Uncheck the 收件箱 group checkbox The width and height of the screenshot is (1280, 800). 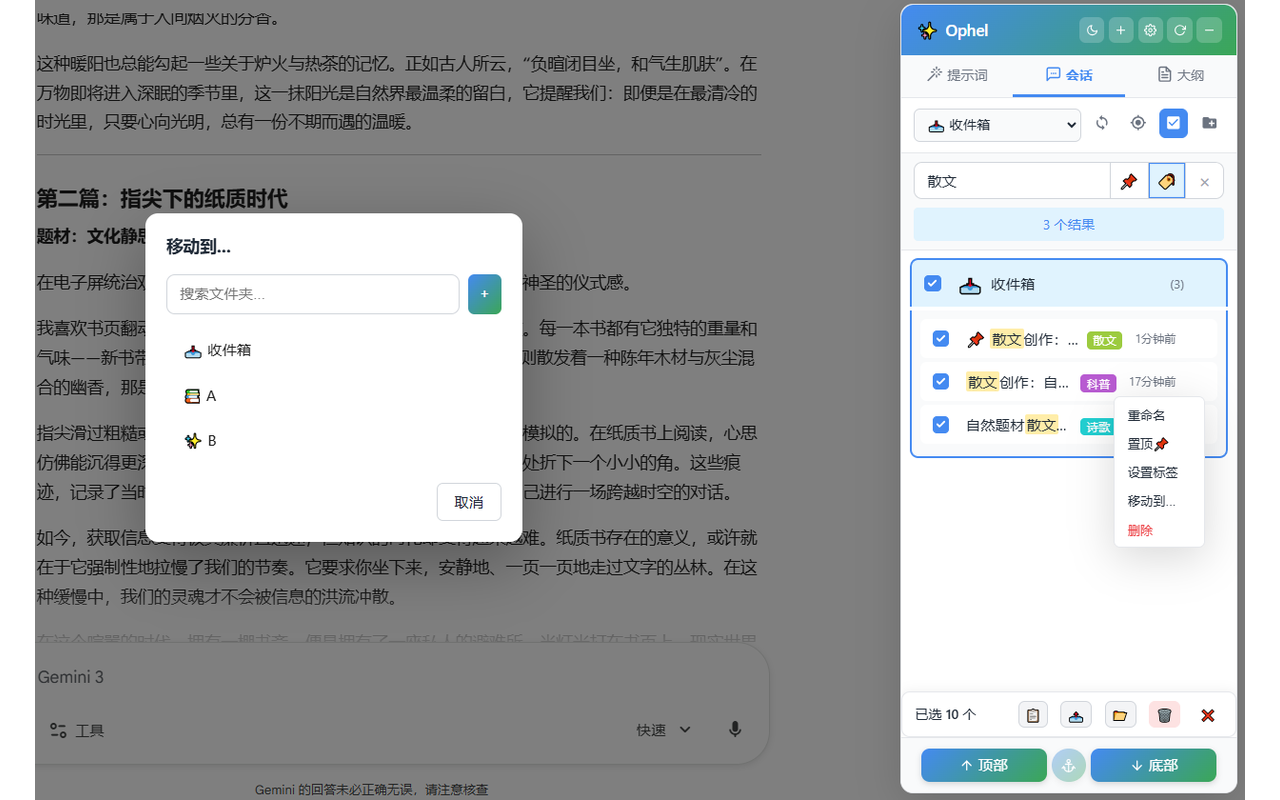coord(932,283)
